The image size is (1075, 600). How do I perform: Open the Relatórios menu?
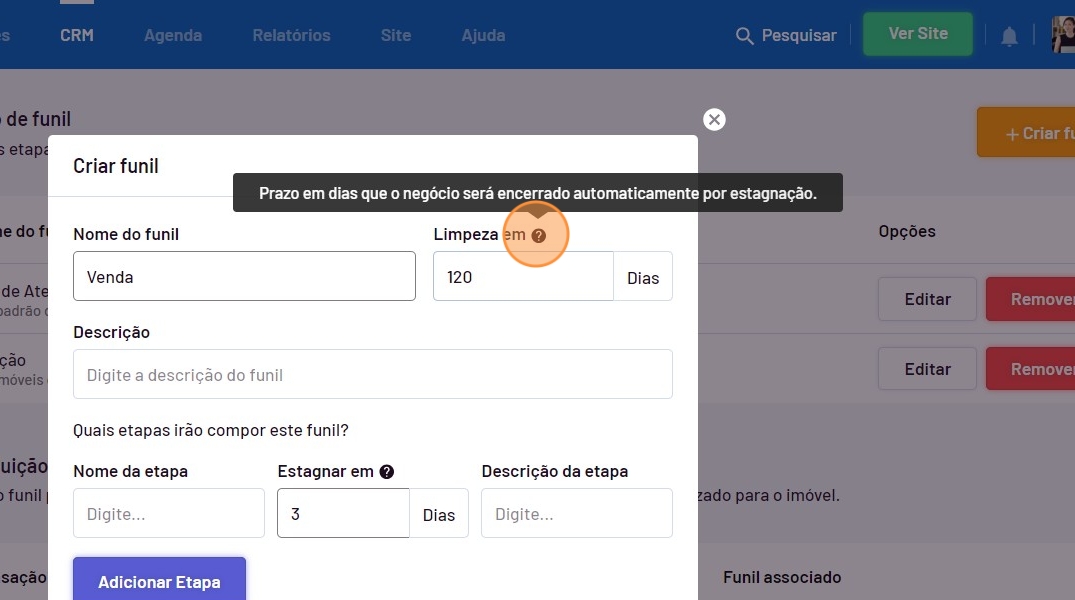click(x=291, y=35)
